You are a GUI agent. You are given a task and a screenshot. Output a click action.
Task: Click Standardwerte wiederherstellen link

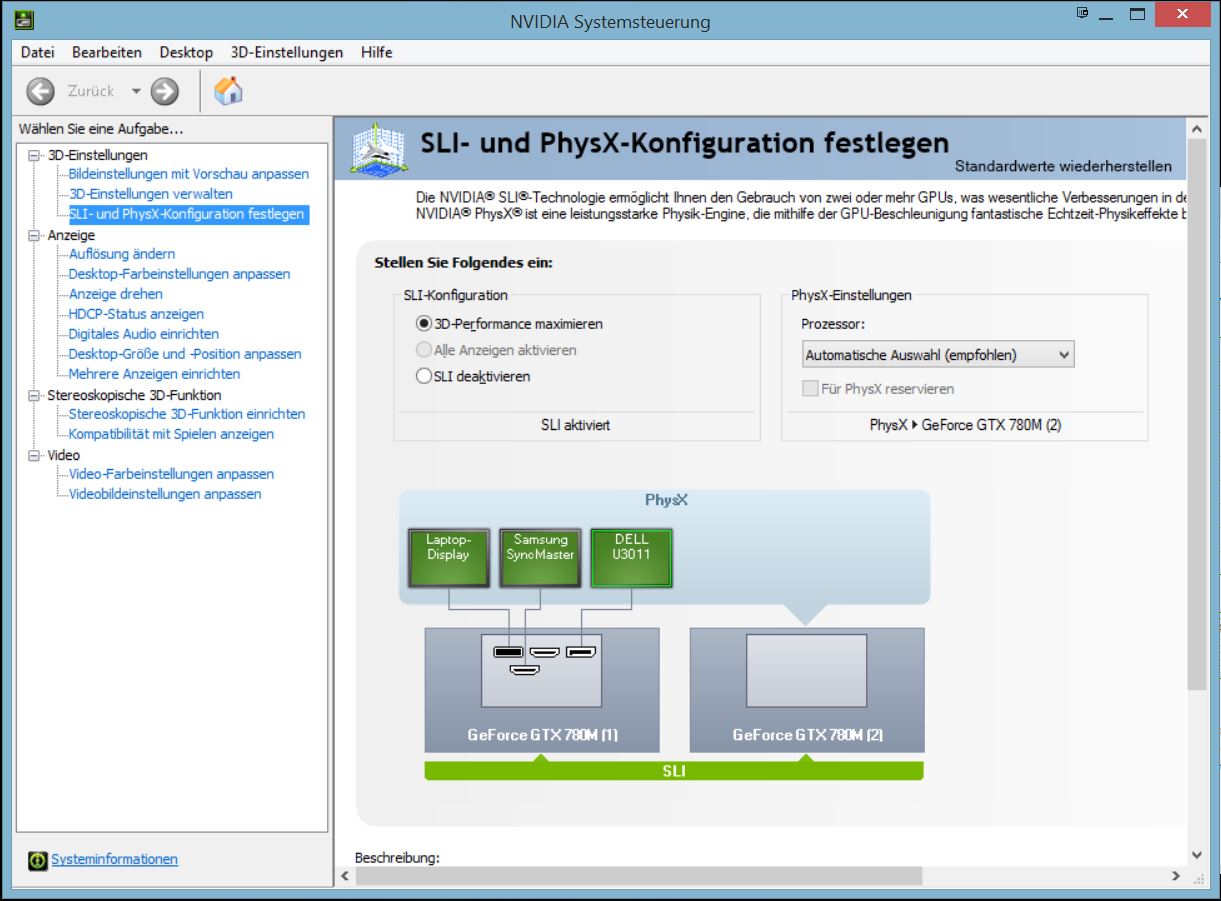(x=1063, y=166)
